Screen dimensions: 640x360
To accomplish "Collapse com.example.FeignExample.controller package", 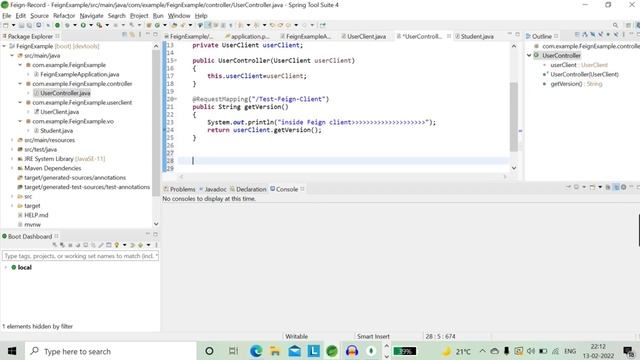I will coord(20,84).
